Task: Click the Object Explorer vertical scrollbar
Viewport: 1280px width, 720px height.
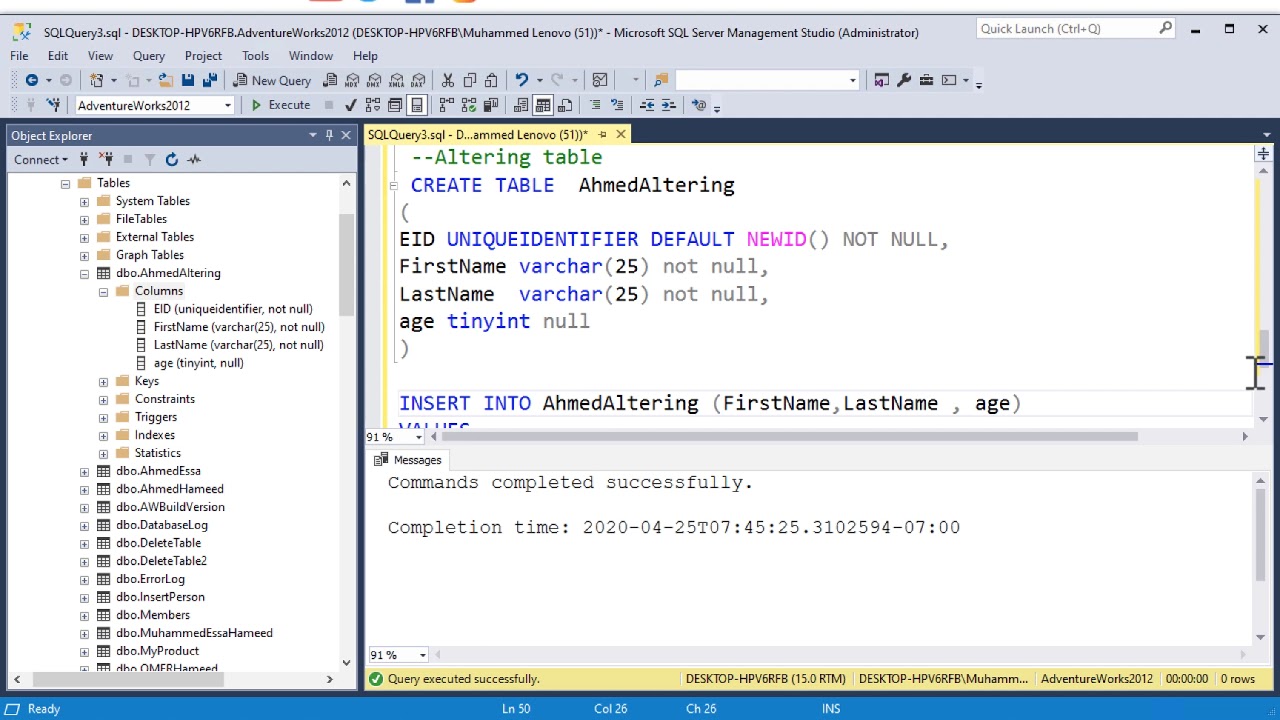Action: pos(347,265)
